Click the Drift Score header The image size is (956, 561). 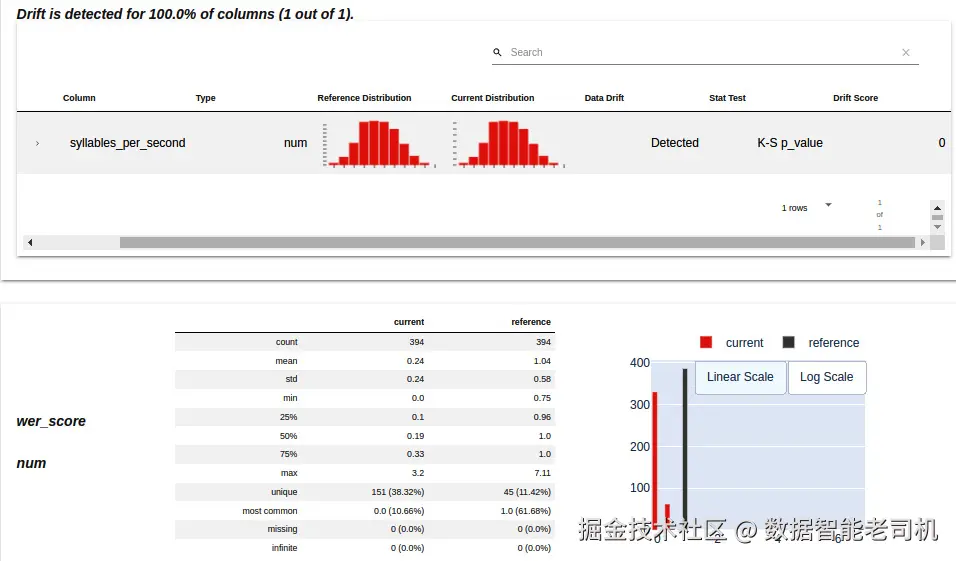[855, 98]
